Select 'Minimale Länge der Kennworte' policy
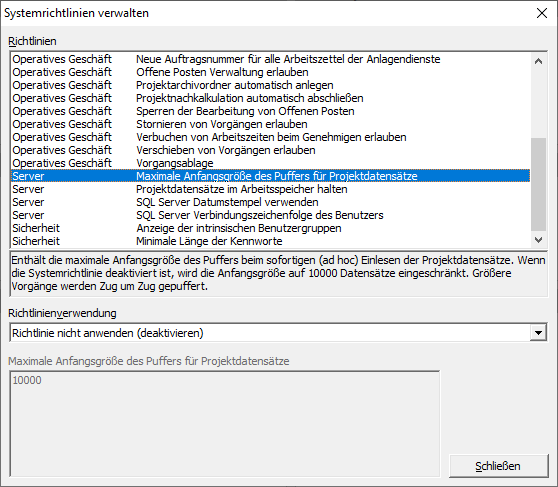 tap(270, 241)
